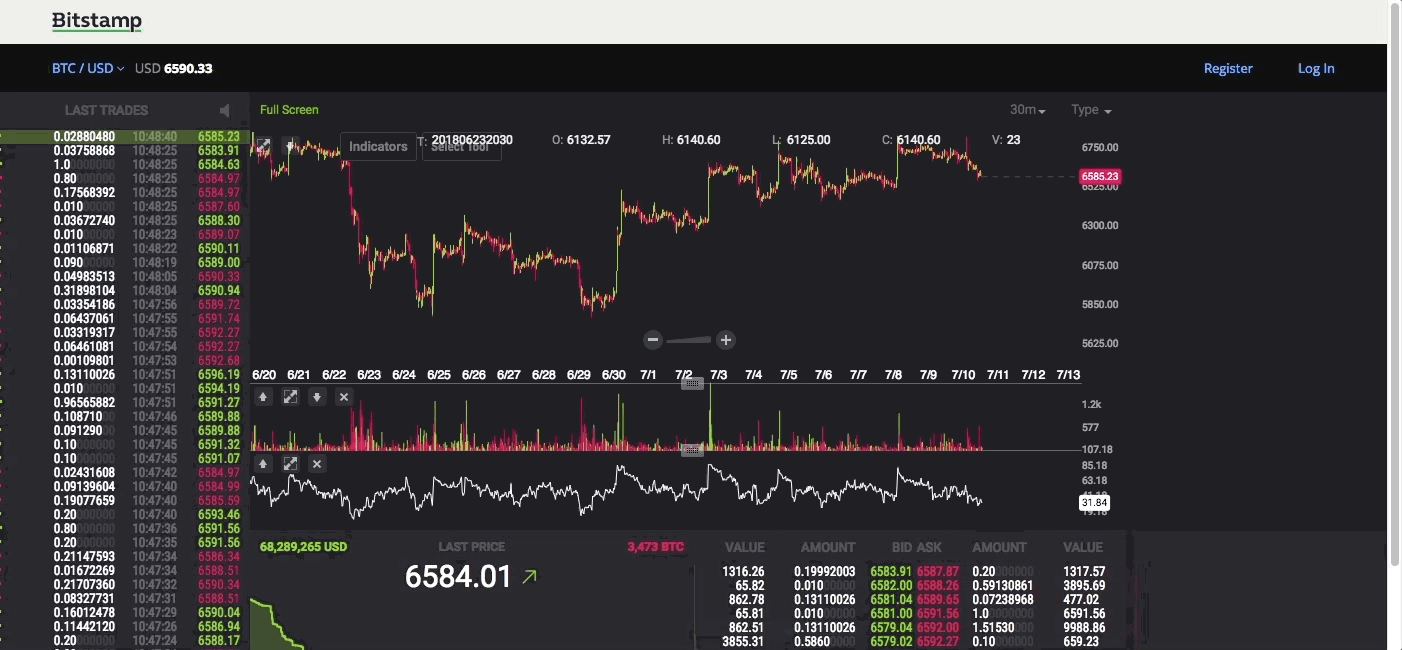Move volume pane down

[x=317, y=397]
